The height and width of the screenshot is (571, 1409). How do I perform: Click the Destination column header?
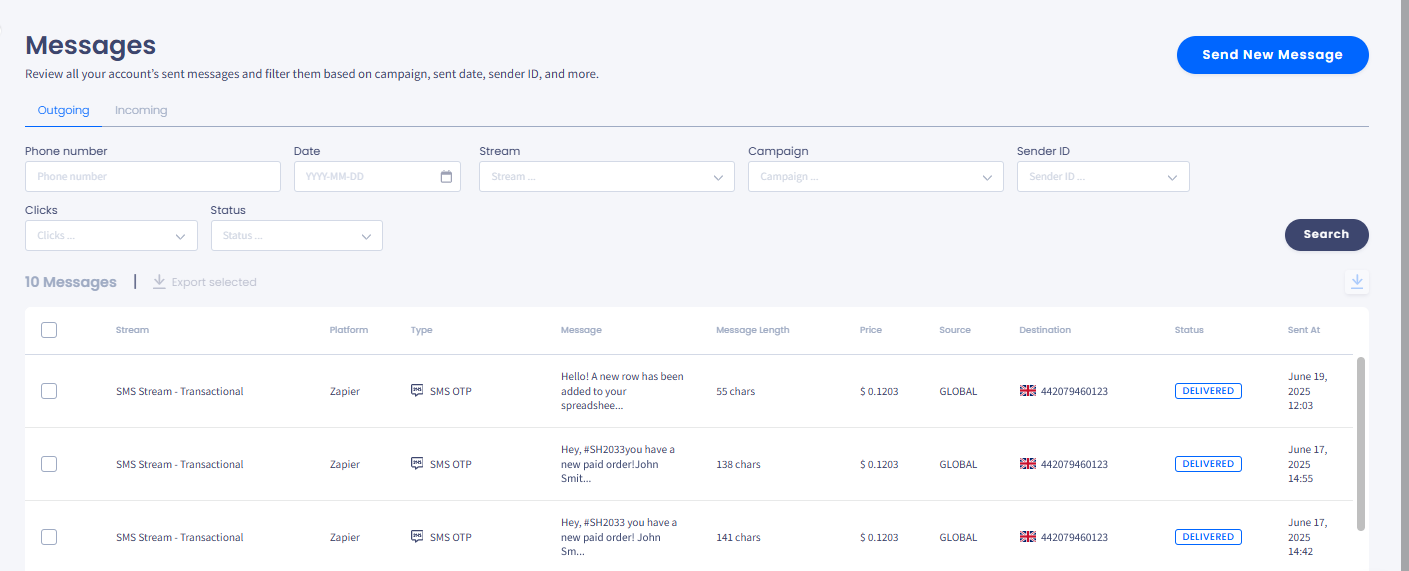tap(1045, 330)
